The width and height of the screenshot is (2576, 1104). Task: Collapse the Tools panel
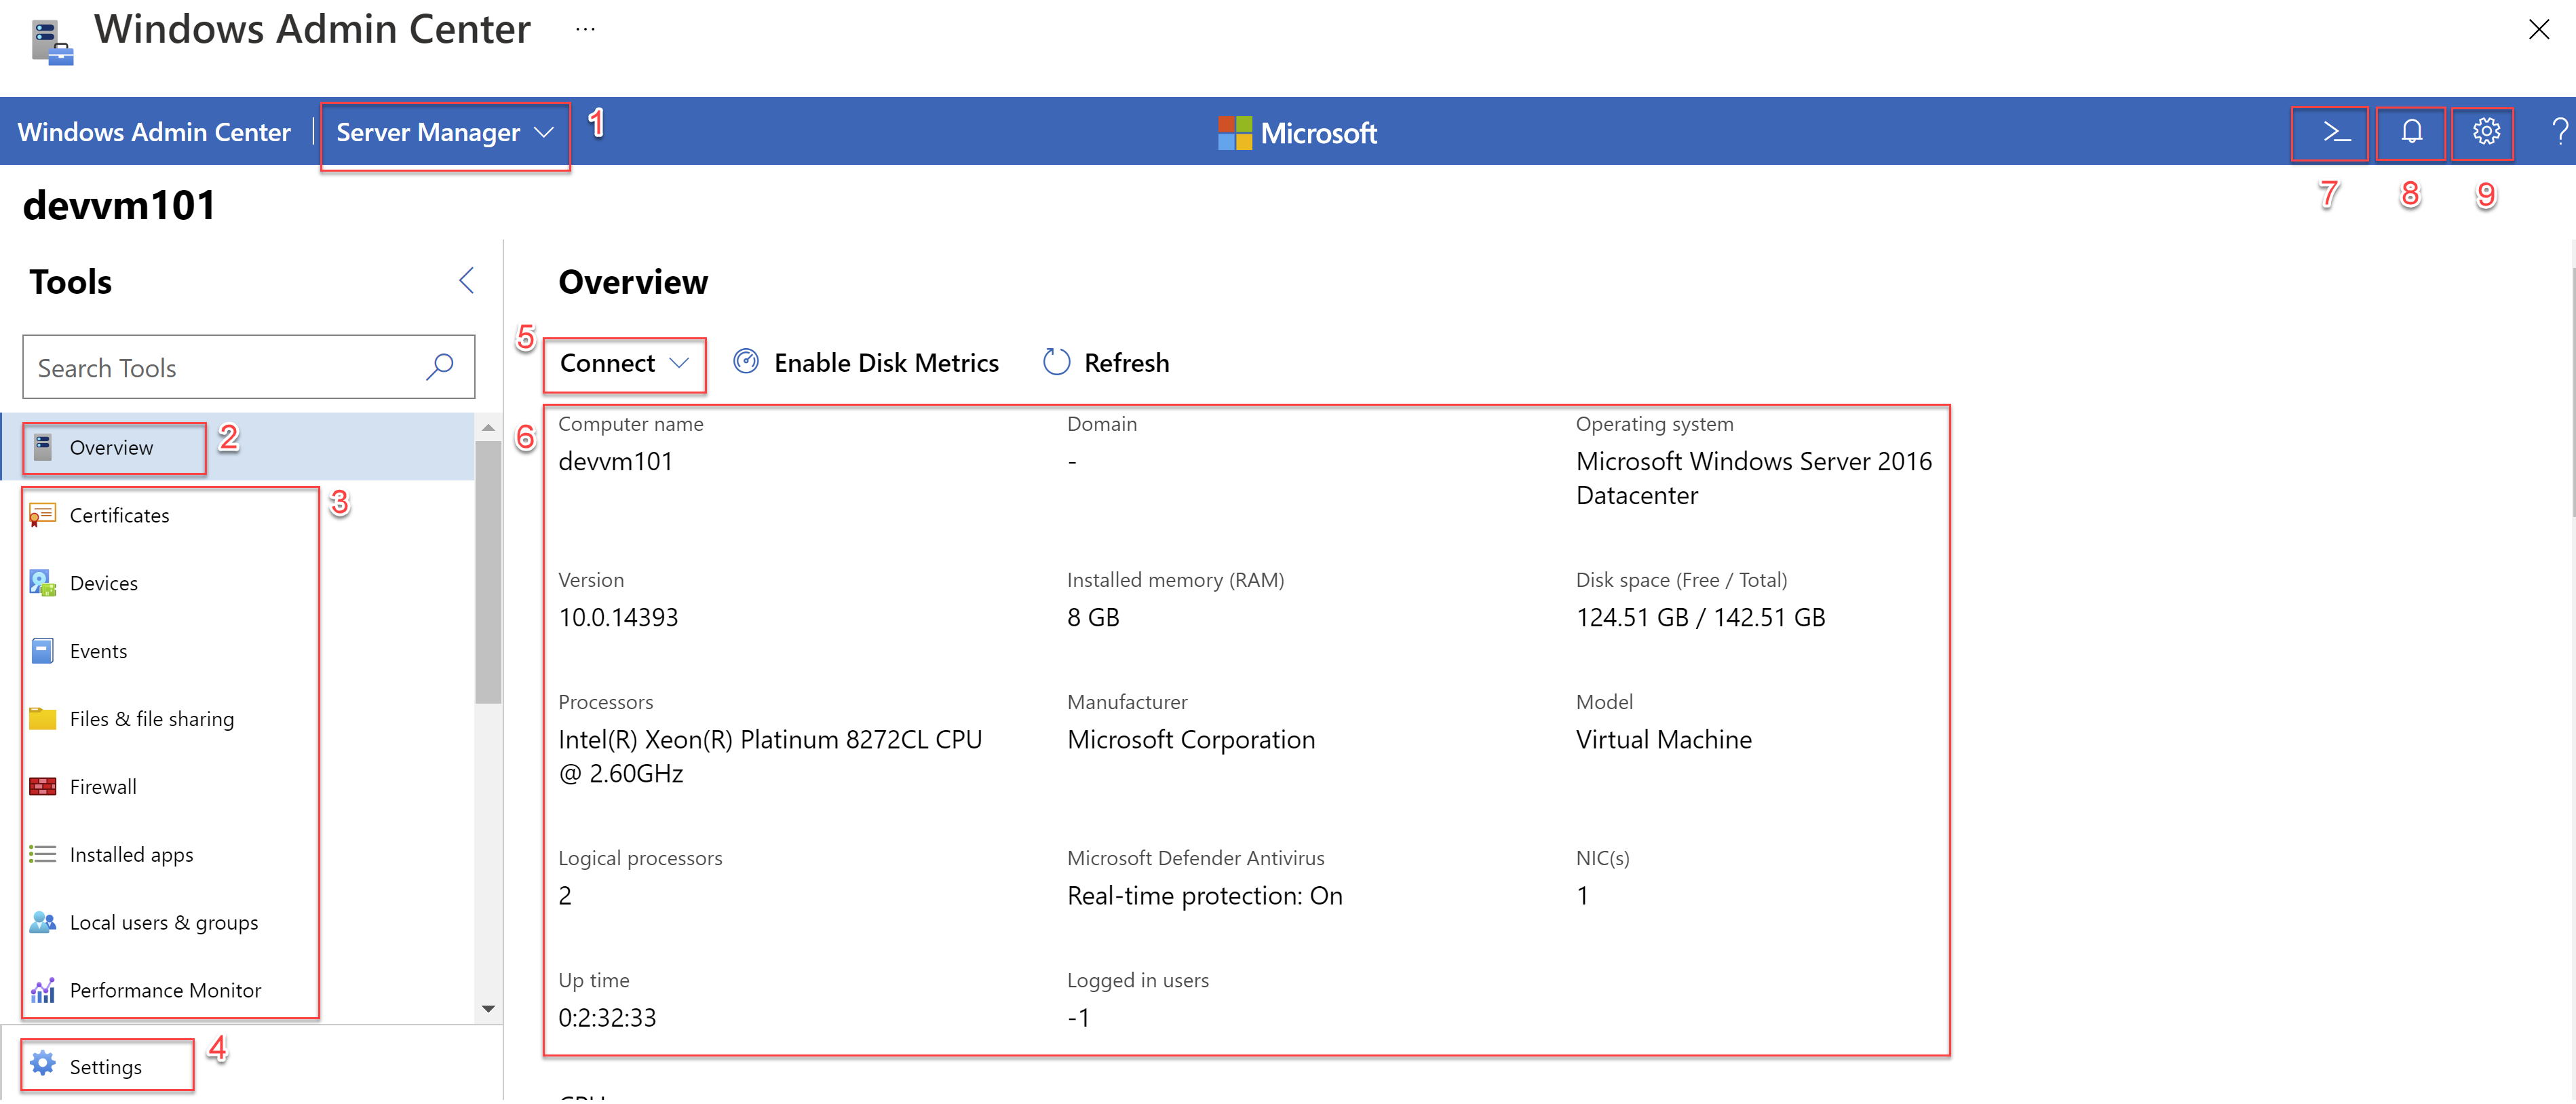[x=466, y=281]
